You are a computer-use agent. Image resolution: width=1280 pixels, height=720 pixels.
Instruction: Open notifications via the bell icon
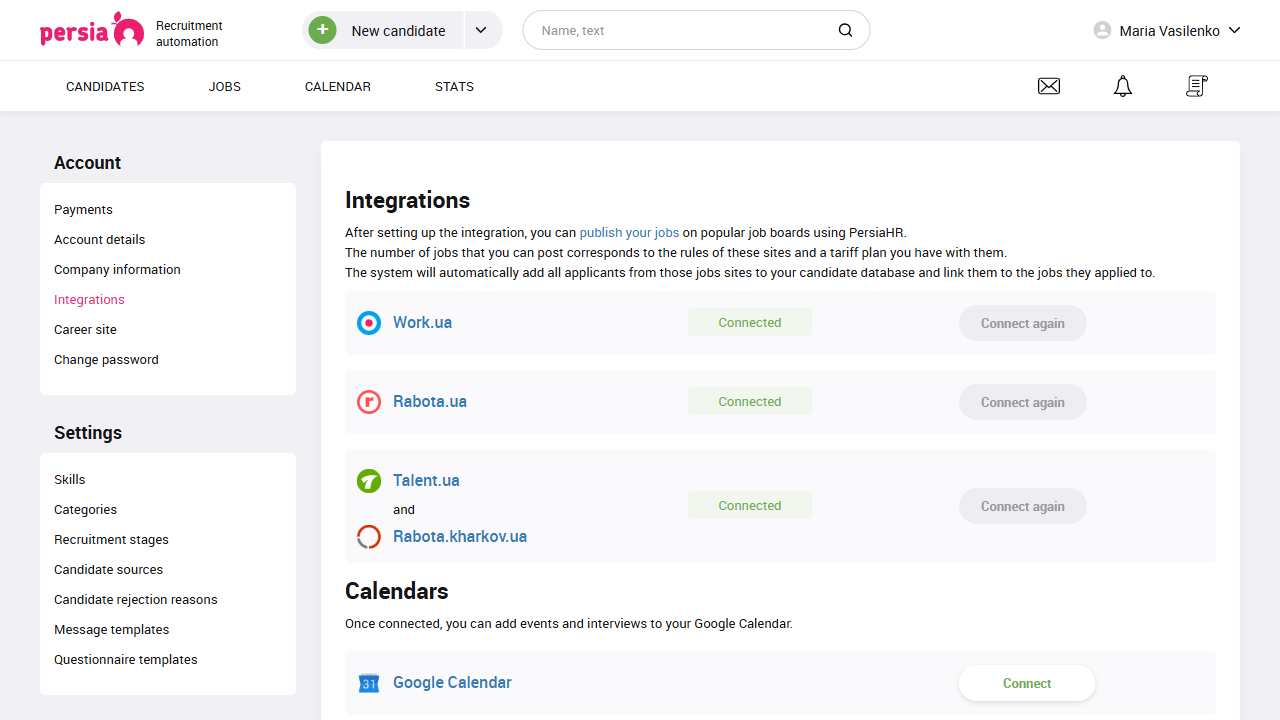pos(1122,86)
